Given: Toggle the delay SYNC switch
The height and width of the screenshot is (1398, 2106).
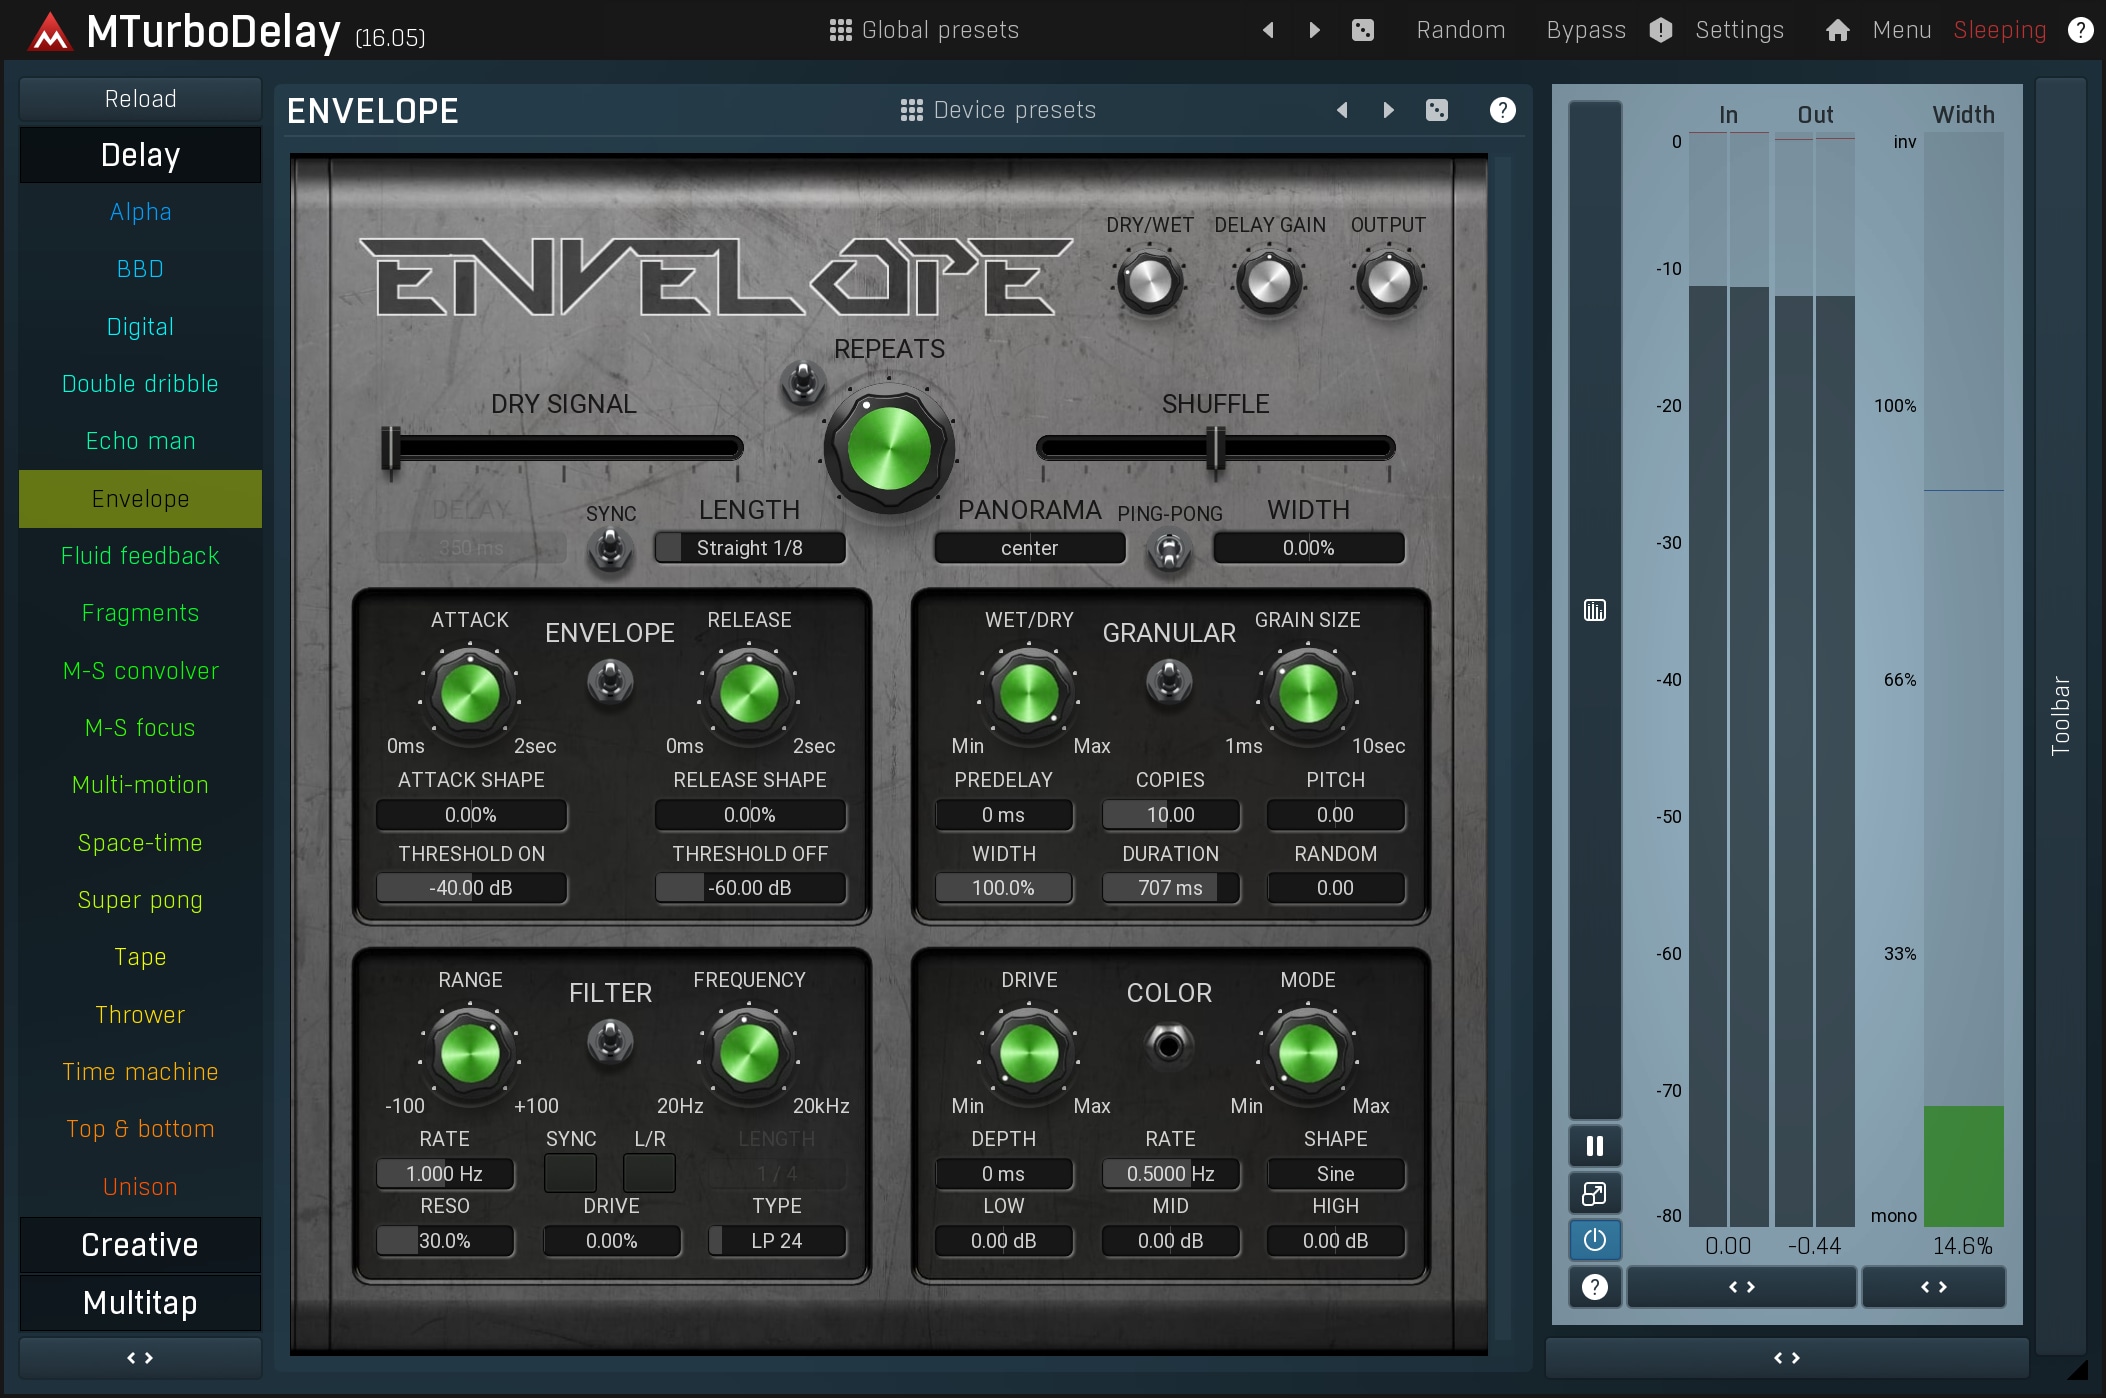Looking at the screenshot, I should tap(610, 549).
